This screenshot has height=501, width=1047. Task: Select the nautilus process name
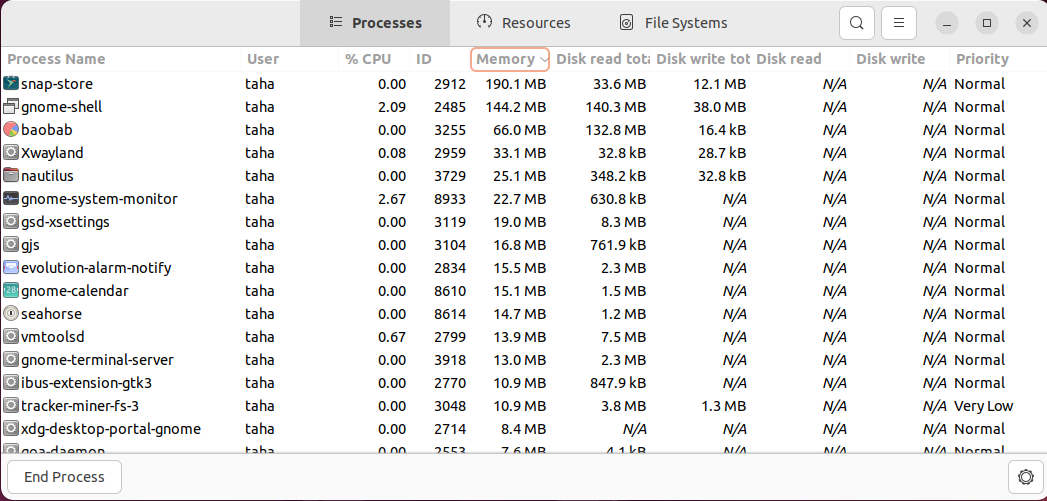tap(47, 176)
